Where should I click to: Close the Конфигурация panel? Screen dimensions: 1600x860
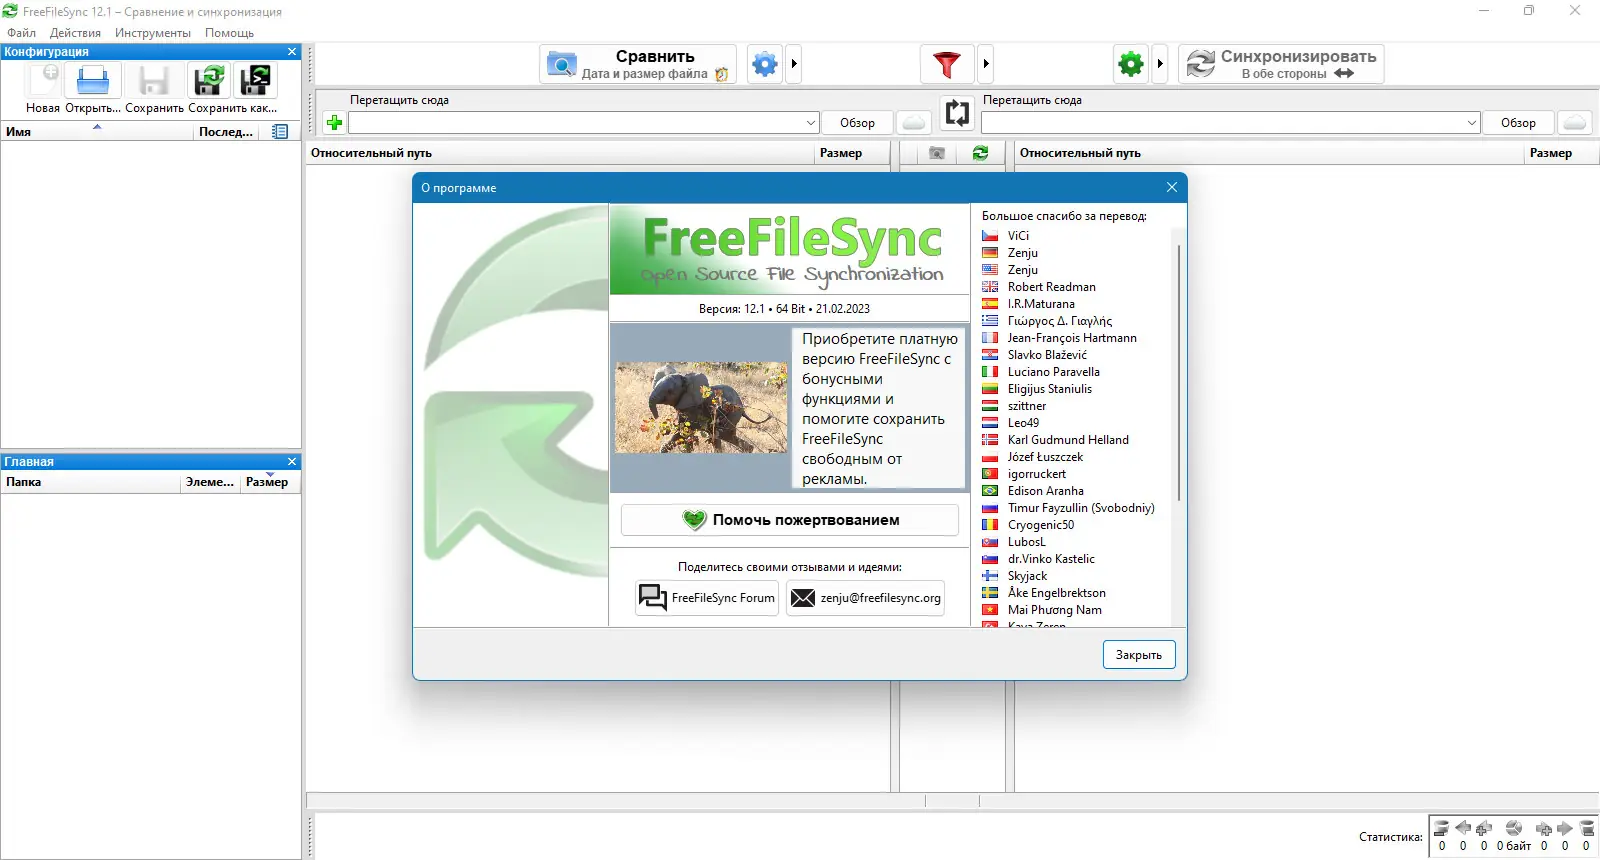click(292, 52)
